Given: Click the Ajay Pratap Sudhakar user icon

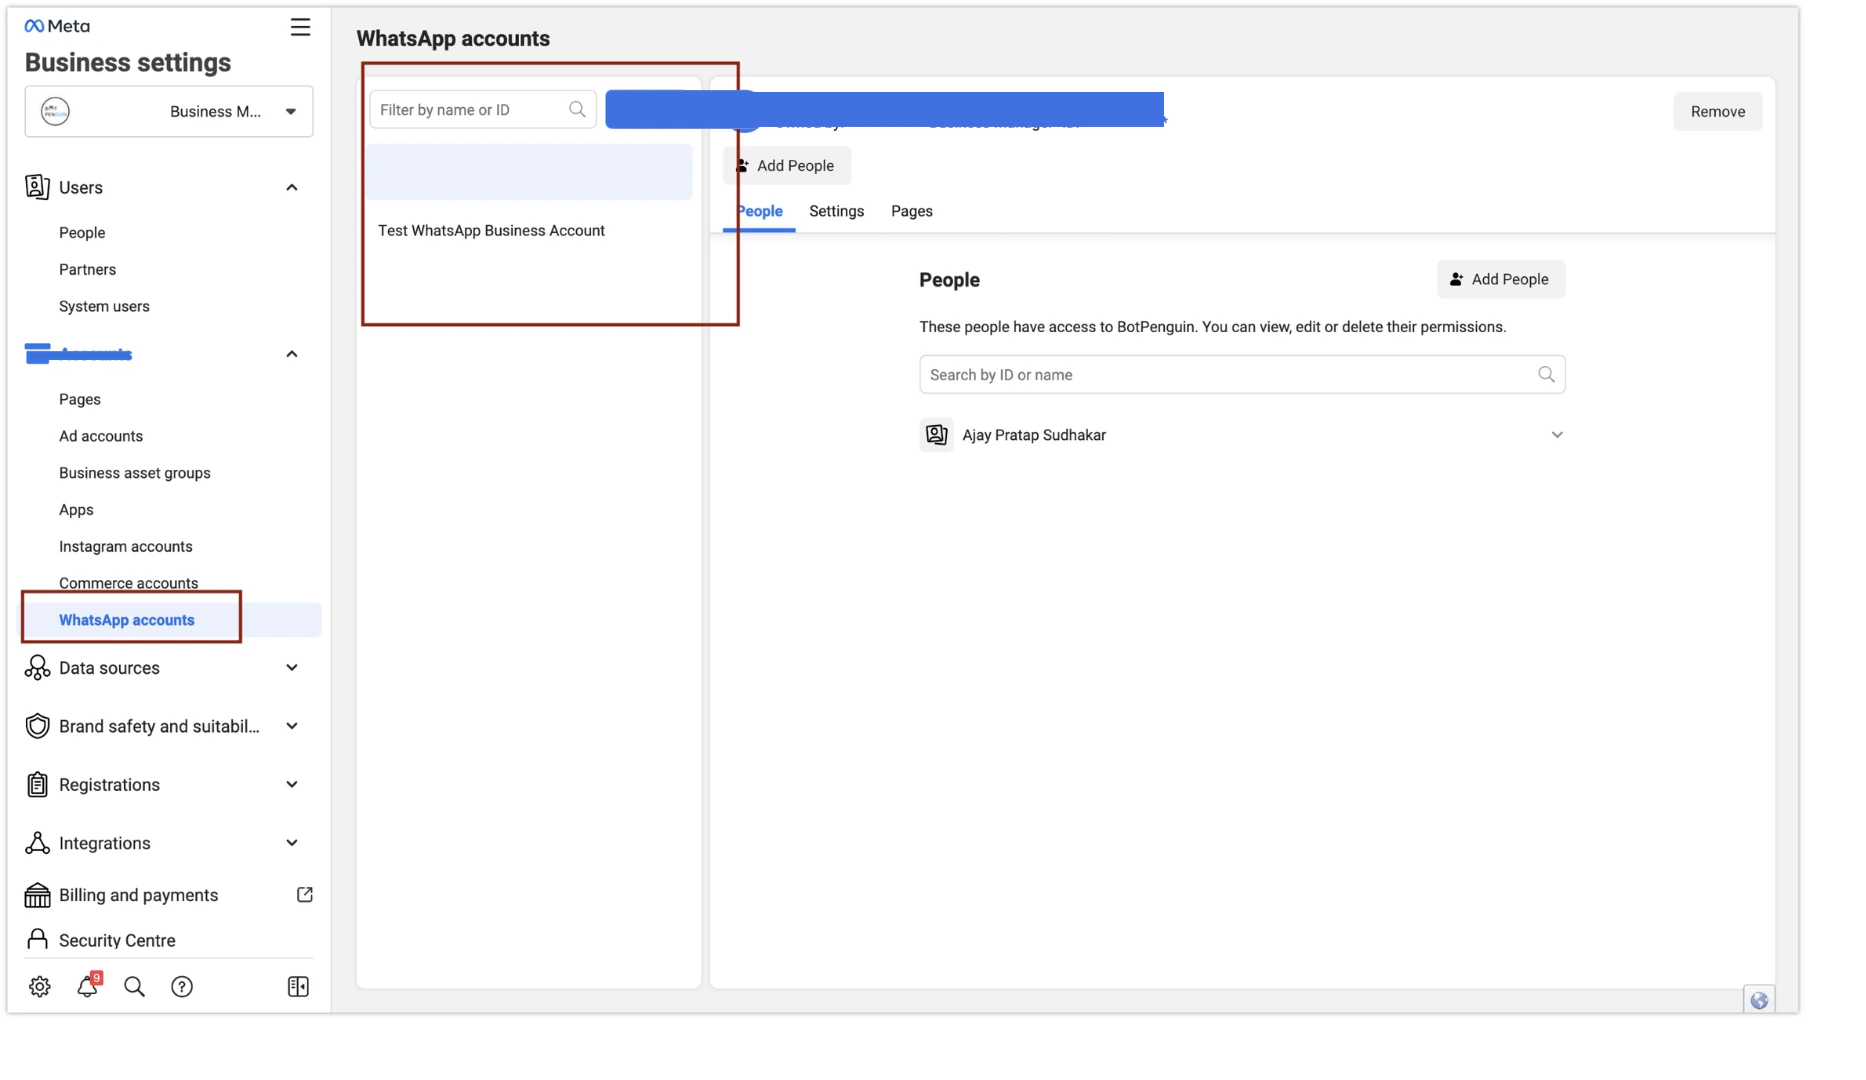Looking at the screenshot, I should coord(936,435).
